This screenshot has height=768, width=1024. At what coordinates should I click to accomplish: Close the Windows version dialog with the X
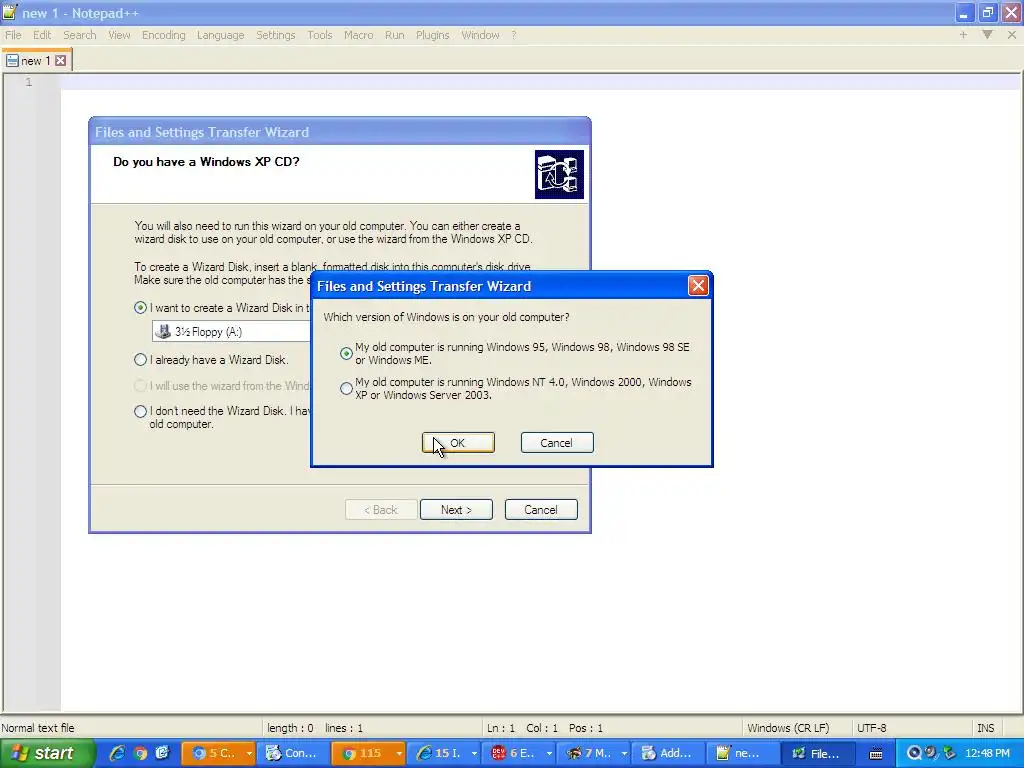pos(698,285)
